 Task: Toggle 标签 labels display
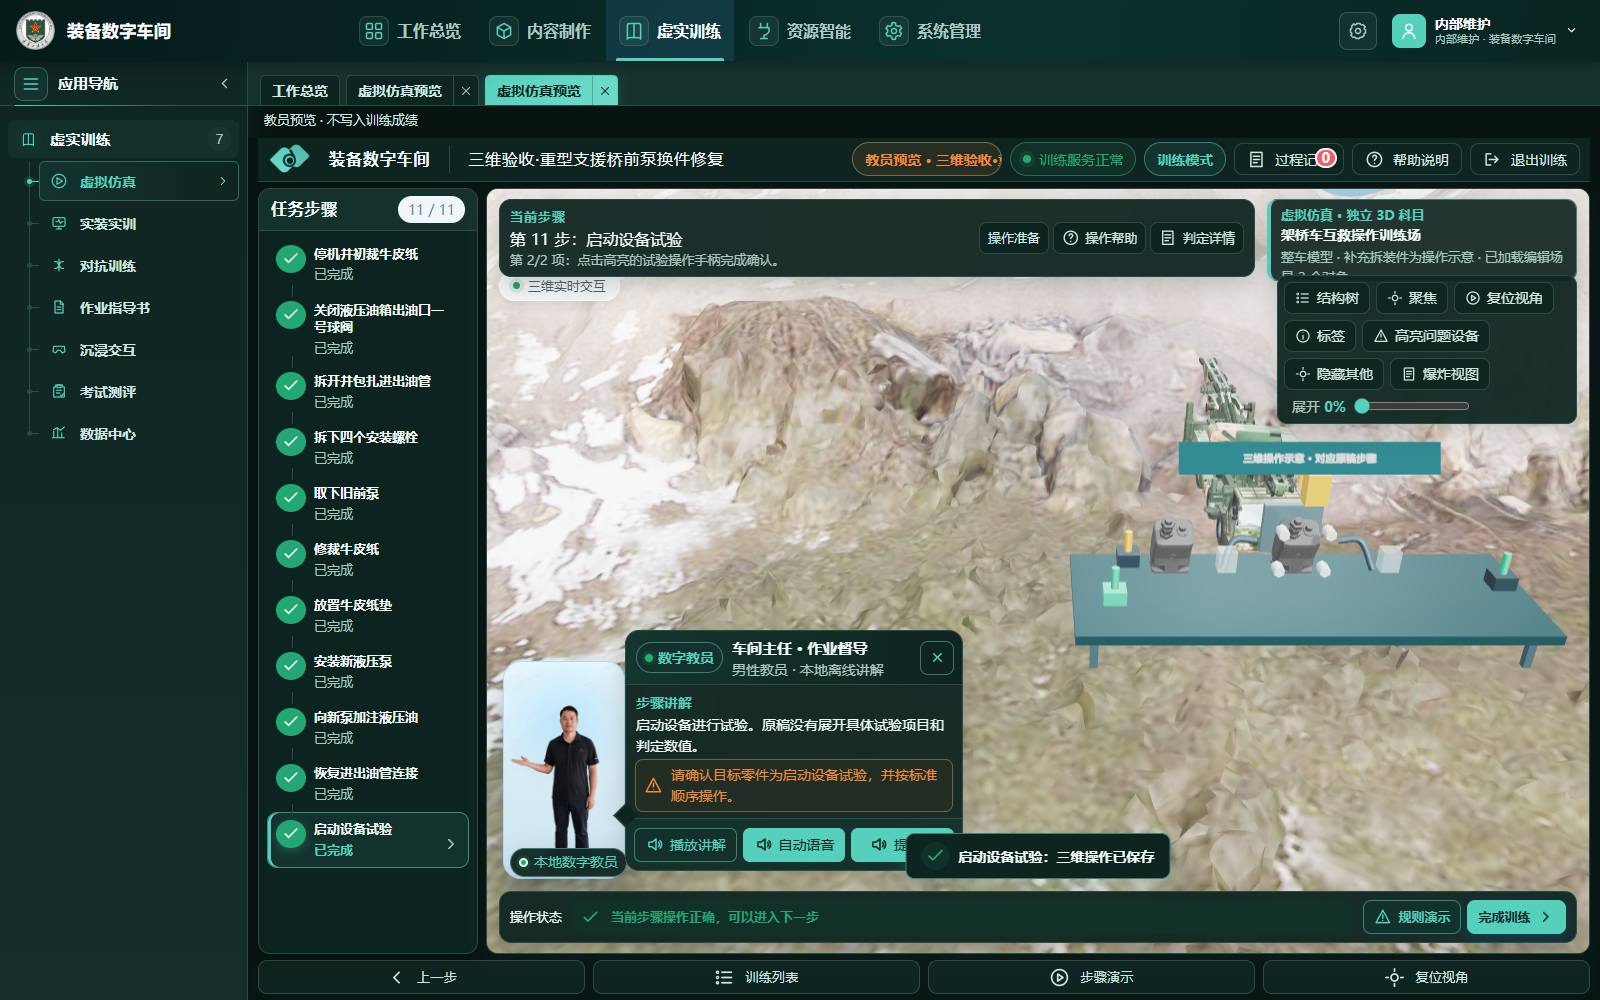(x=1320, y=336)
